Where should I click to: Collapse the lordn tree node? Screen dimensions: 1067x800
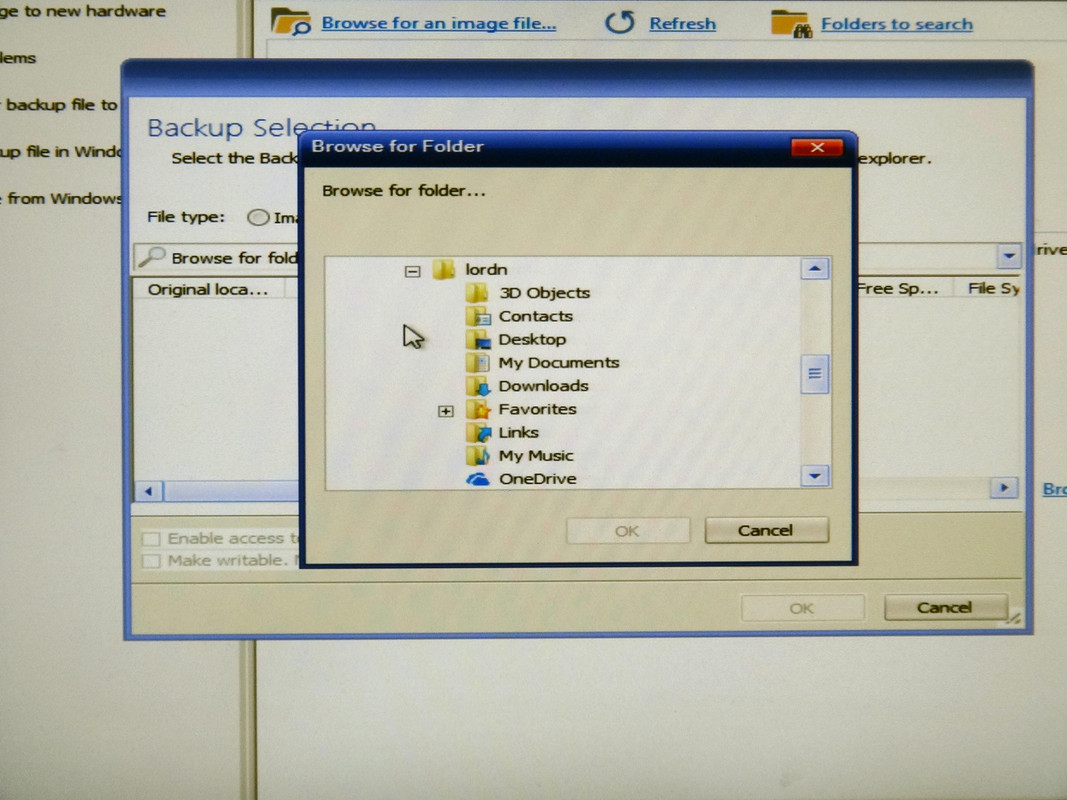click(412, 271)
